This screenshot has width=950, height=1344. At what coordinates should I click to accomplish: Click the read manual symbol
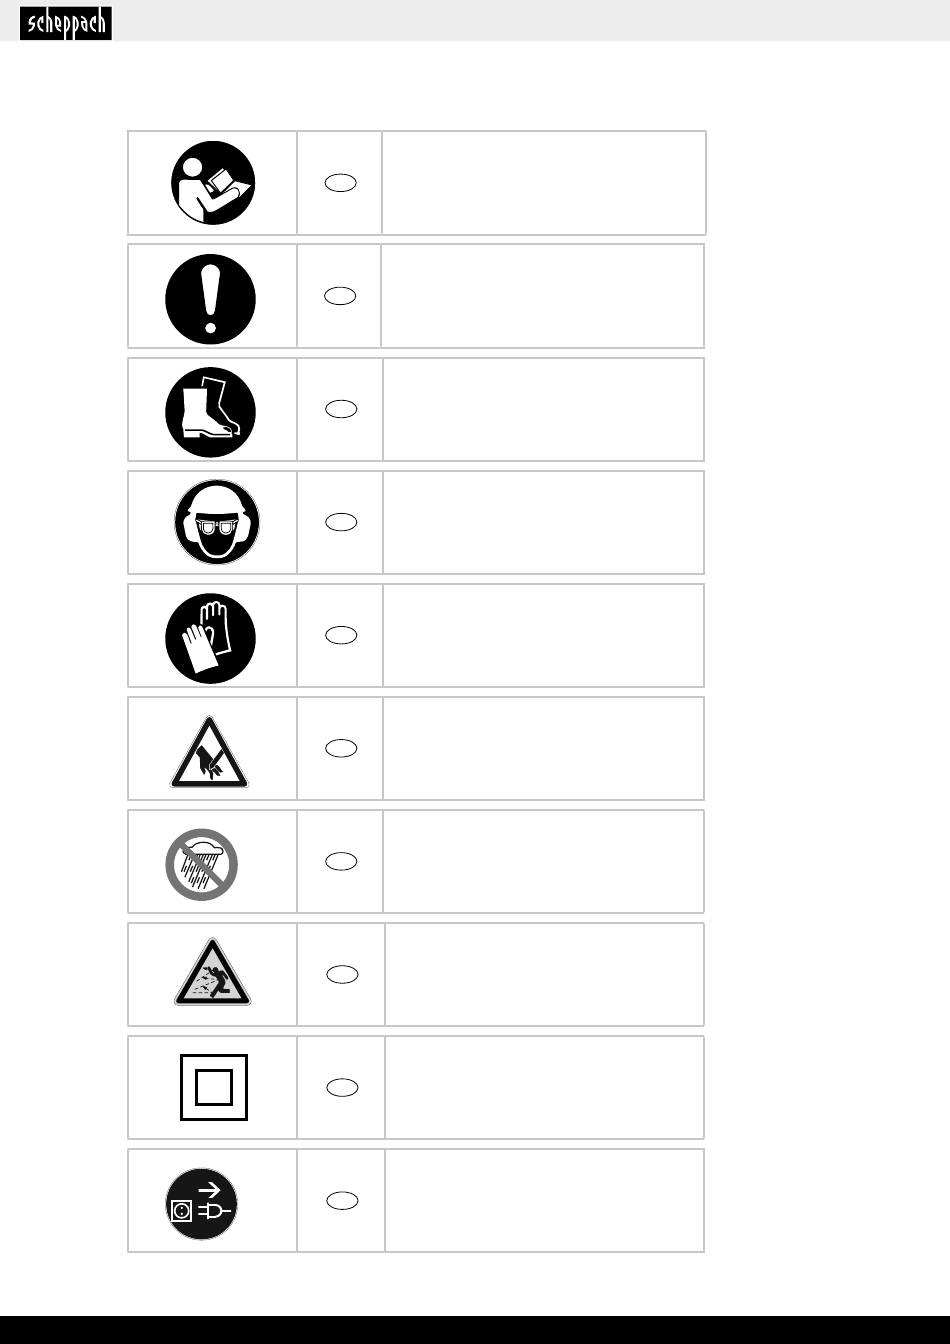[212, 183]
